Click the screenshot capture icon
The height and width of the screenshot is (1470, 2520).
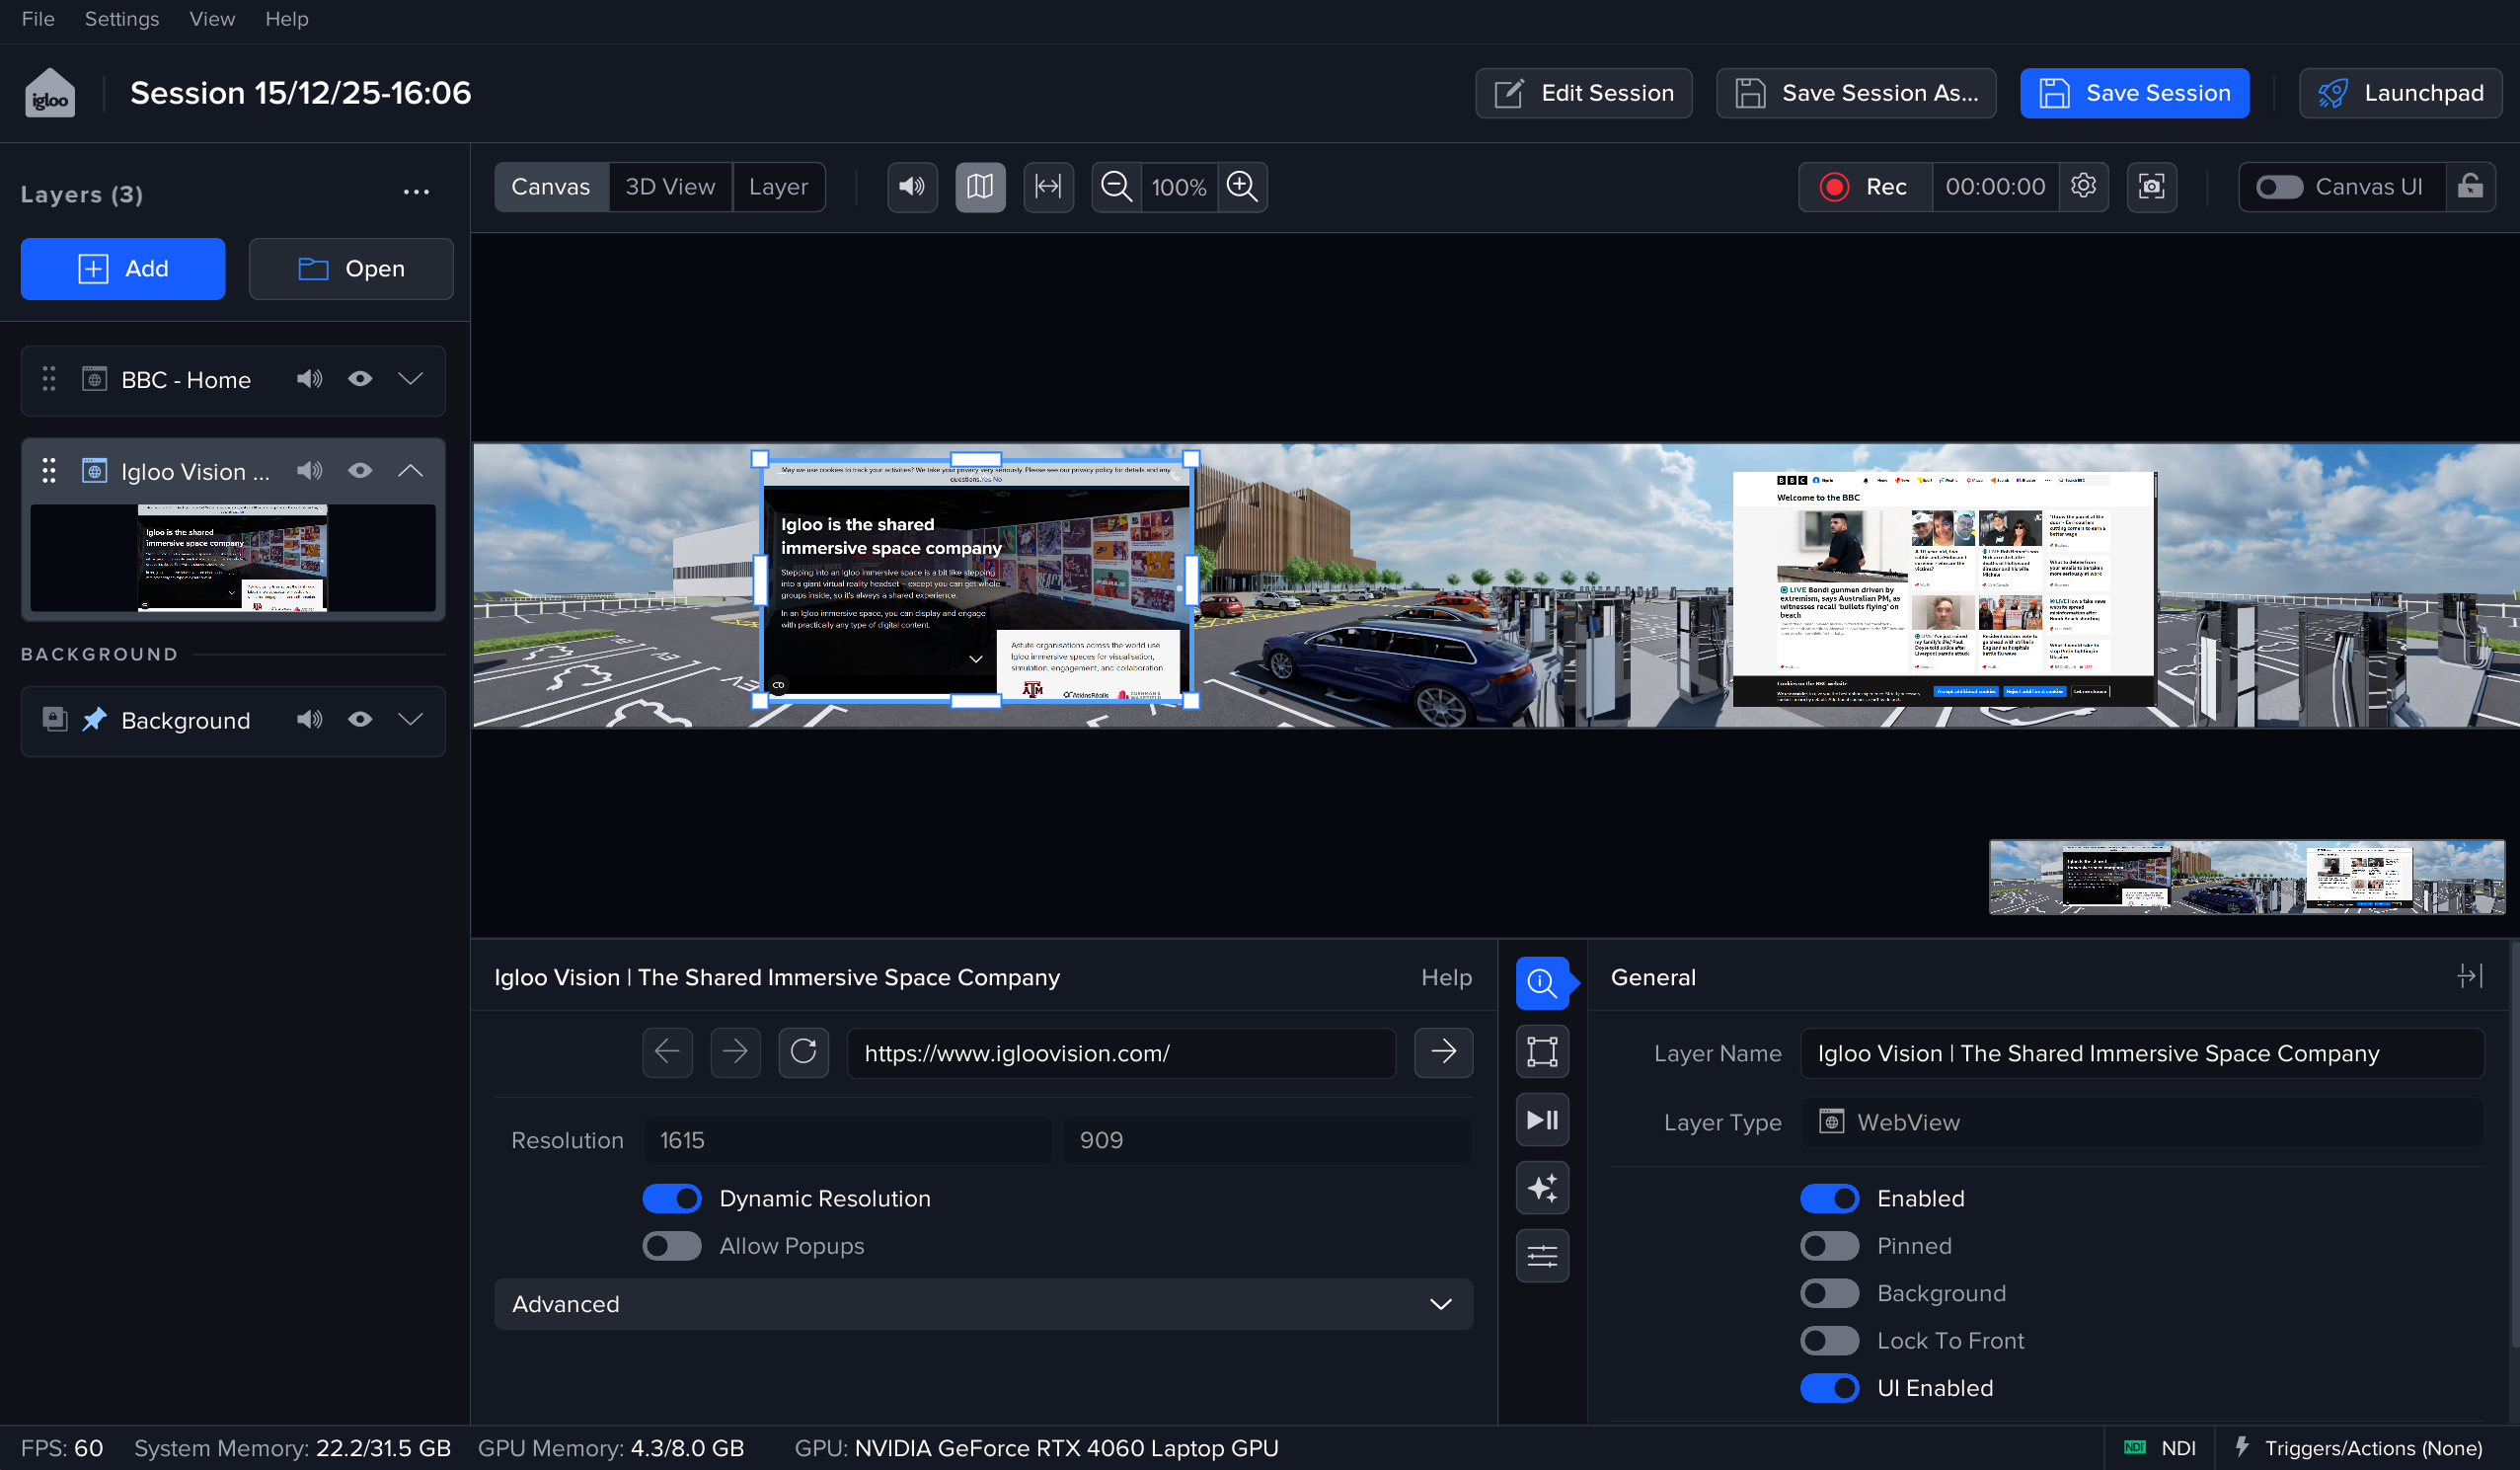[x=2151, y=187]
